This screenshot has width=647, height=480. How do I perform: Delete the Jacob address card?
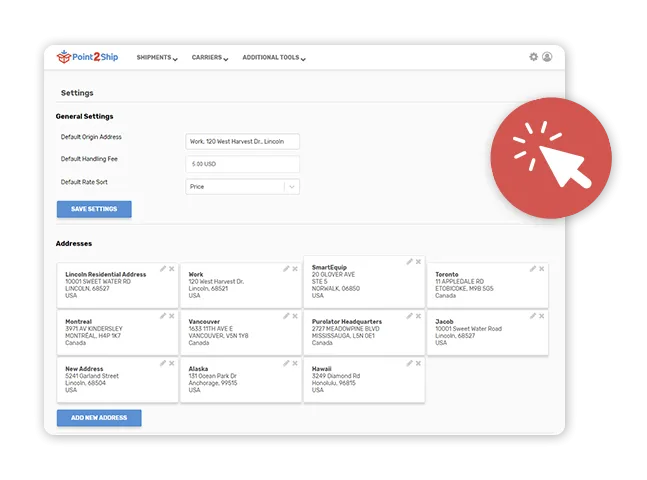[542, 316]
